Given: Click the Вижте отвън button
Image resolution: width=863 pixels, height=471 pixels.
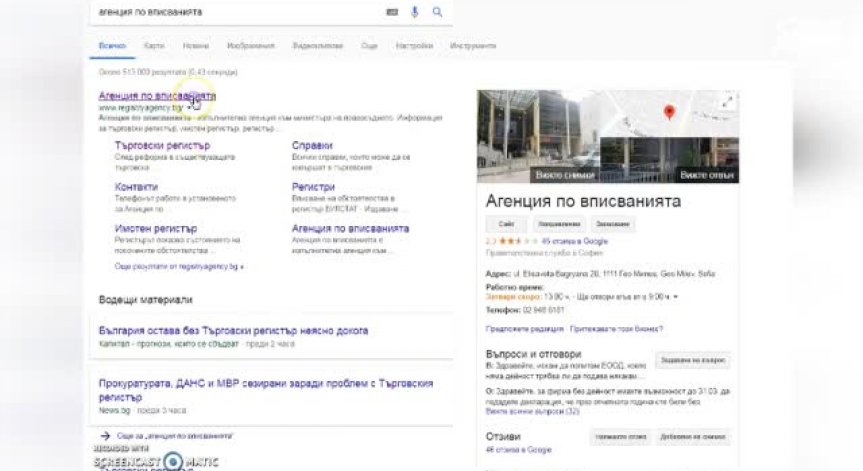Looking at the screenshot, I should point(707,175).
